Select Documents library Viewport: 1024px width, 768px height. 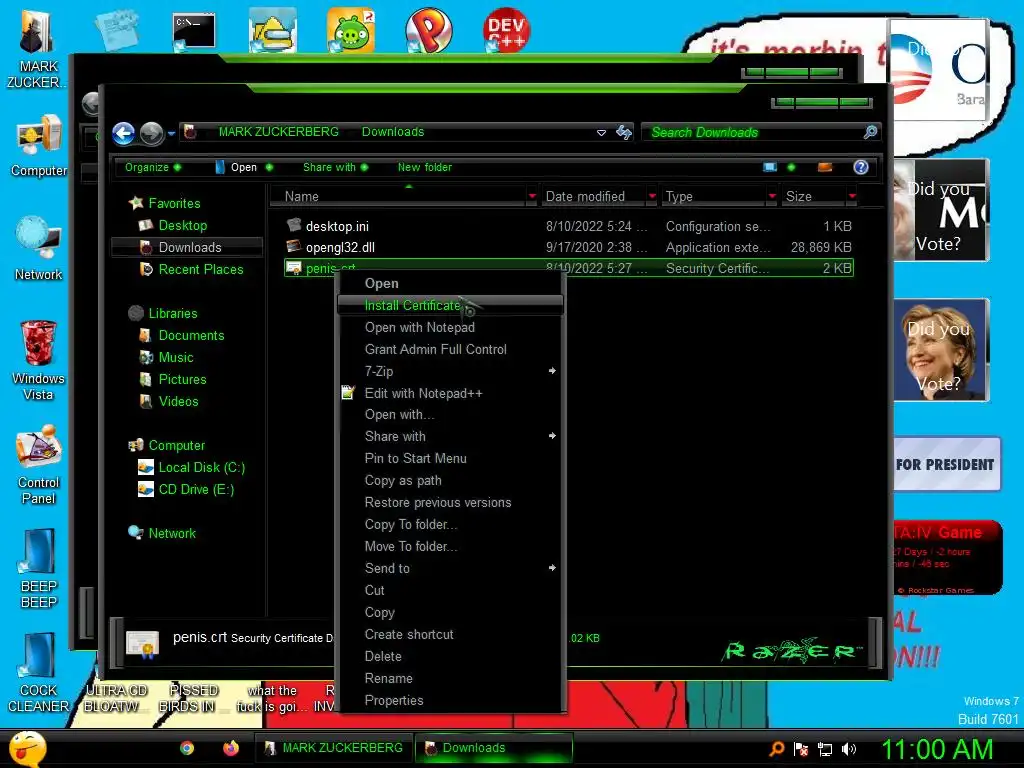pos(191,335)
